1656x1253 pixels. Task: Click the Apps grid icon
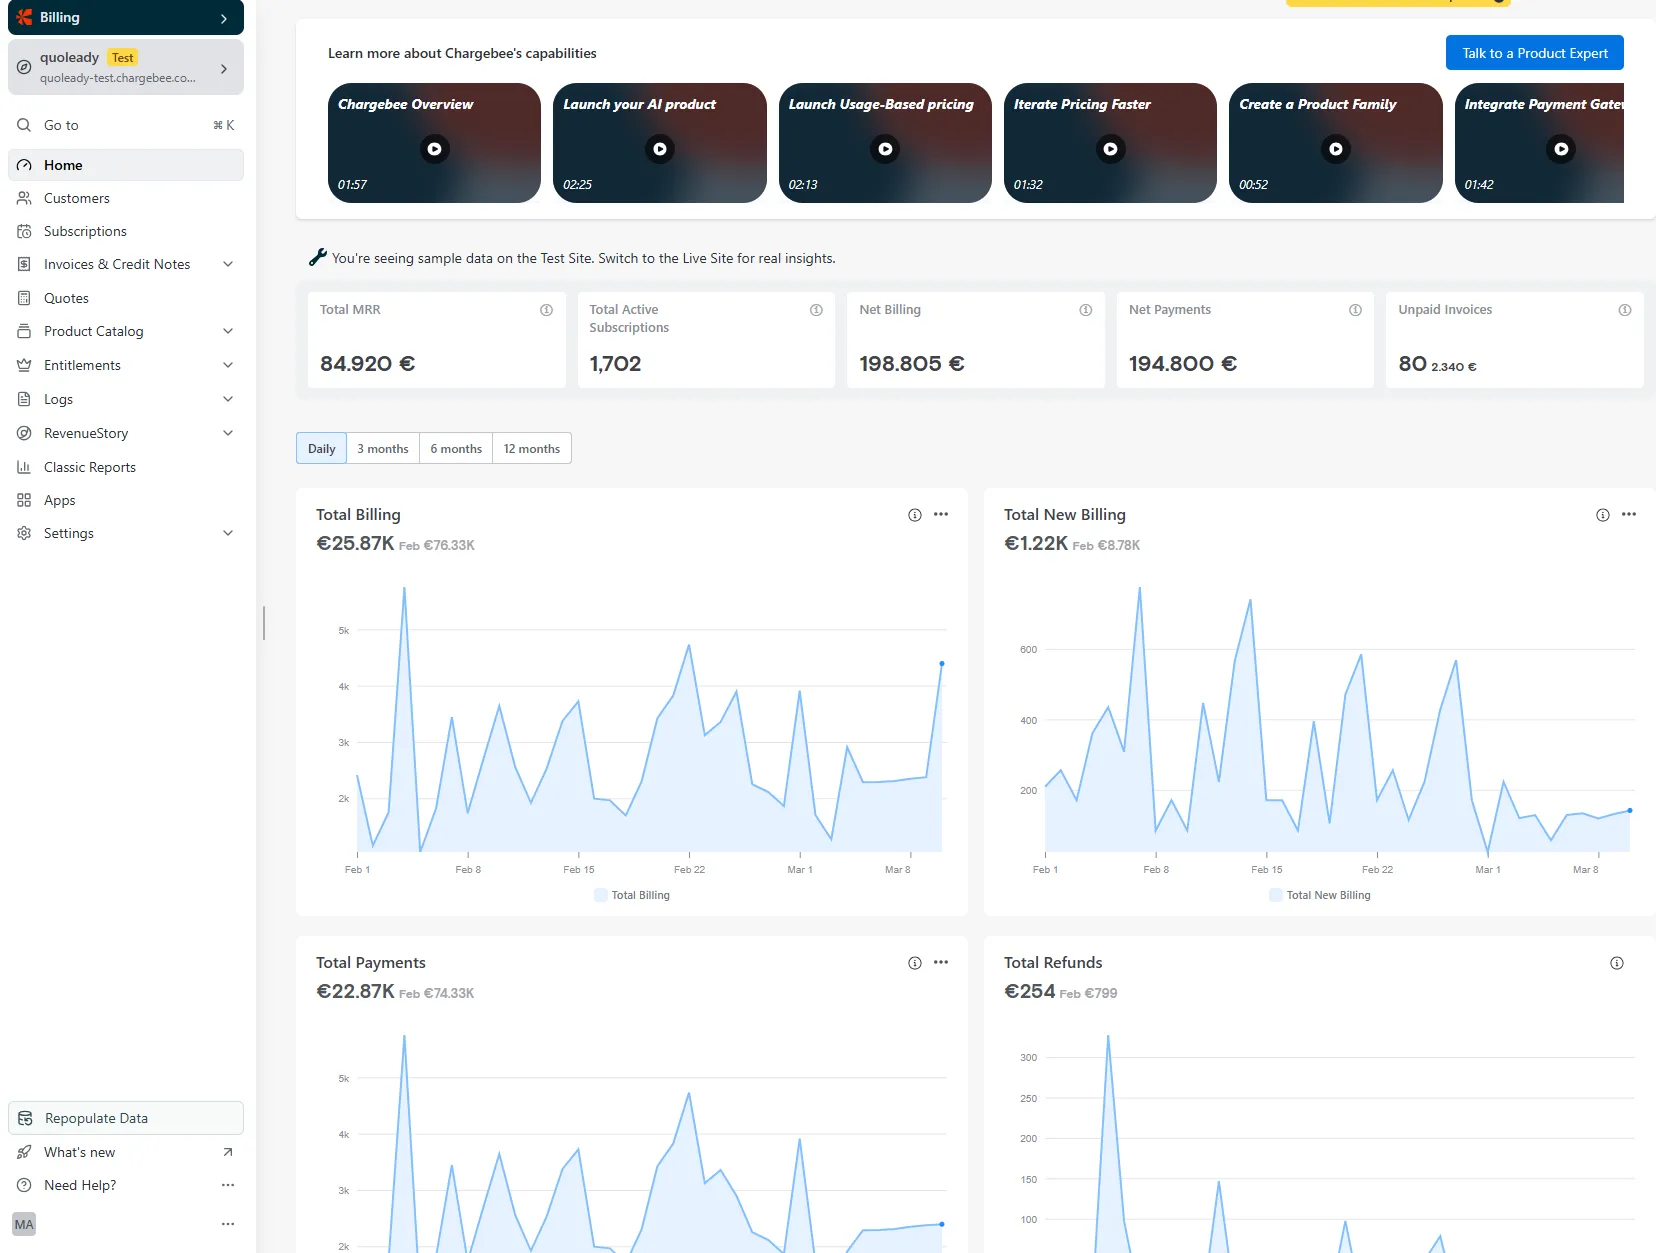(24, 500)
